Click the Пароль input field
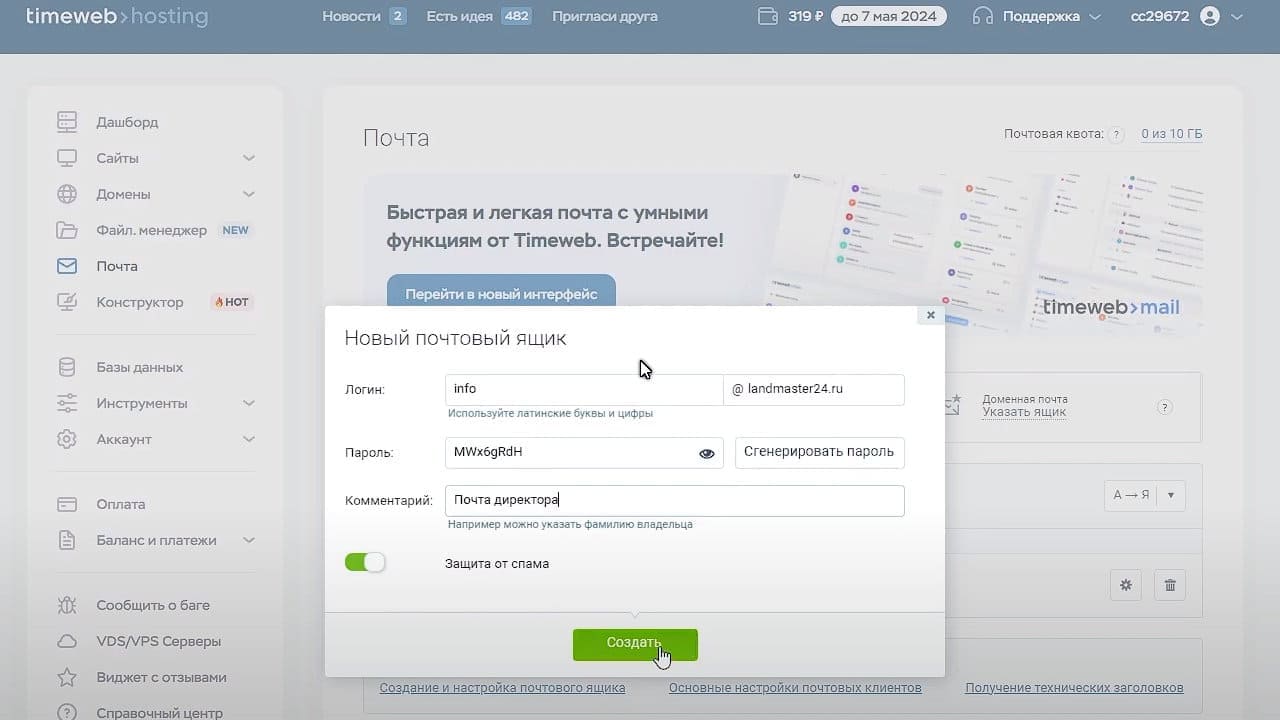1280x720 pixels. click(x=584, y=452)
